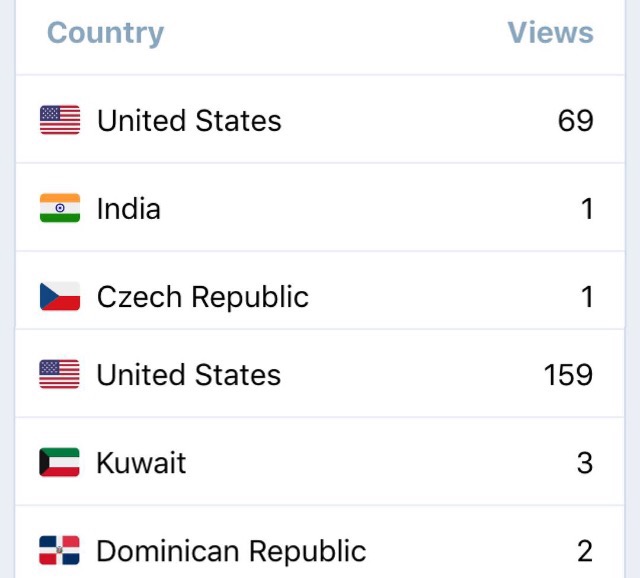Click Dominican Republic's view count of 2
640x578 pixels.
pyautogui.click(x=585, y=551)
